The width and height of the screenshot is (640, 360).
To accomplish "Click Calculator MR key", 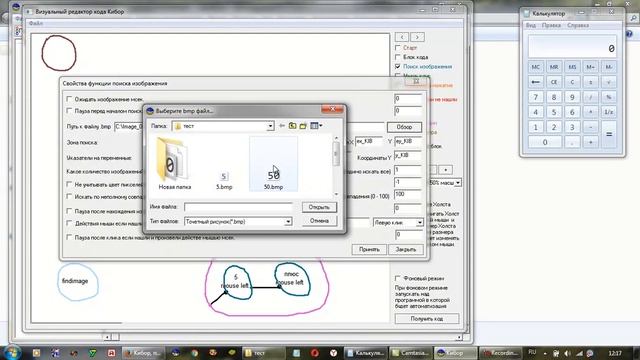I will click(x=554, y=67).
